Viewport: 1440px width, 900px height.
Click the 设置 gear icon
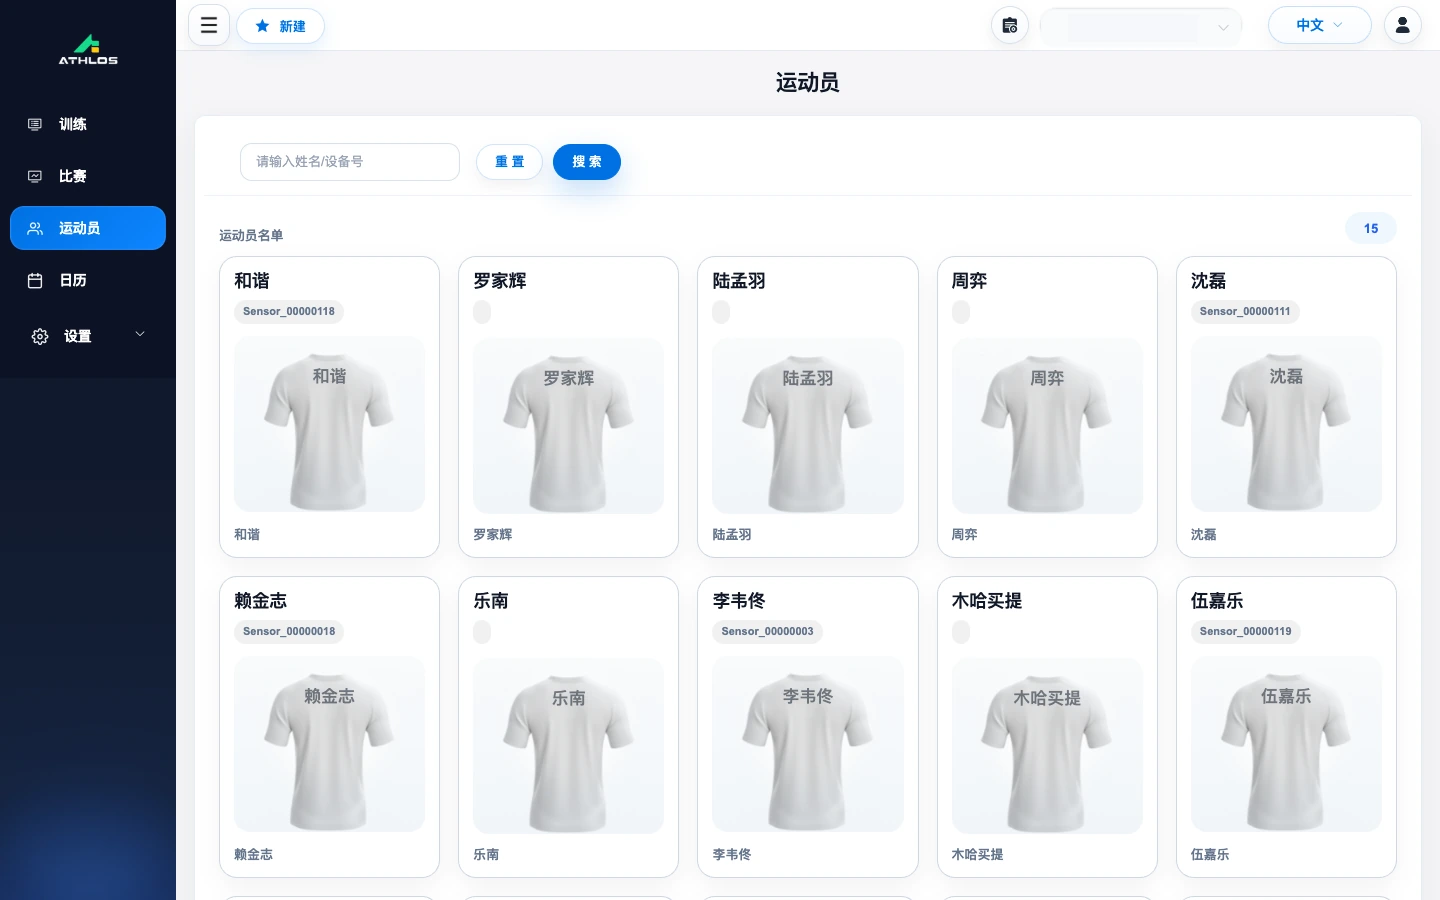(40, 337)
